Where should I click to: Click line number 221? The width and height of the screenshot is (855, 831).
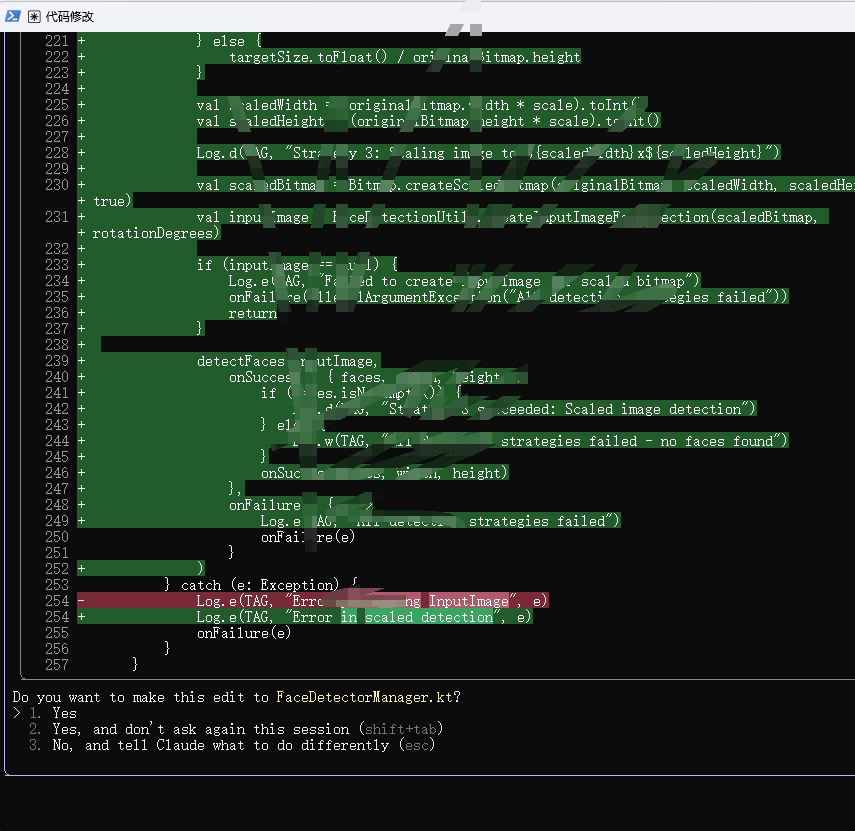(x=57, y=41)
